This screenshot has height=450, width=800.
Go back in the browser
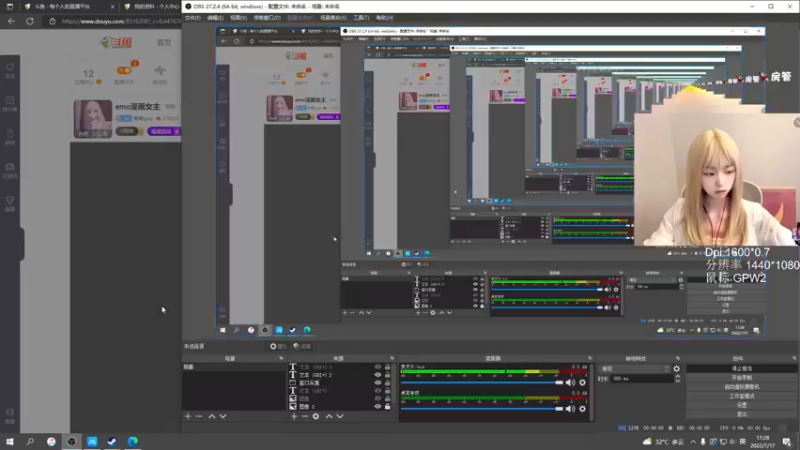(11, 21)
